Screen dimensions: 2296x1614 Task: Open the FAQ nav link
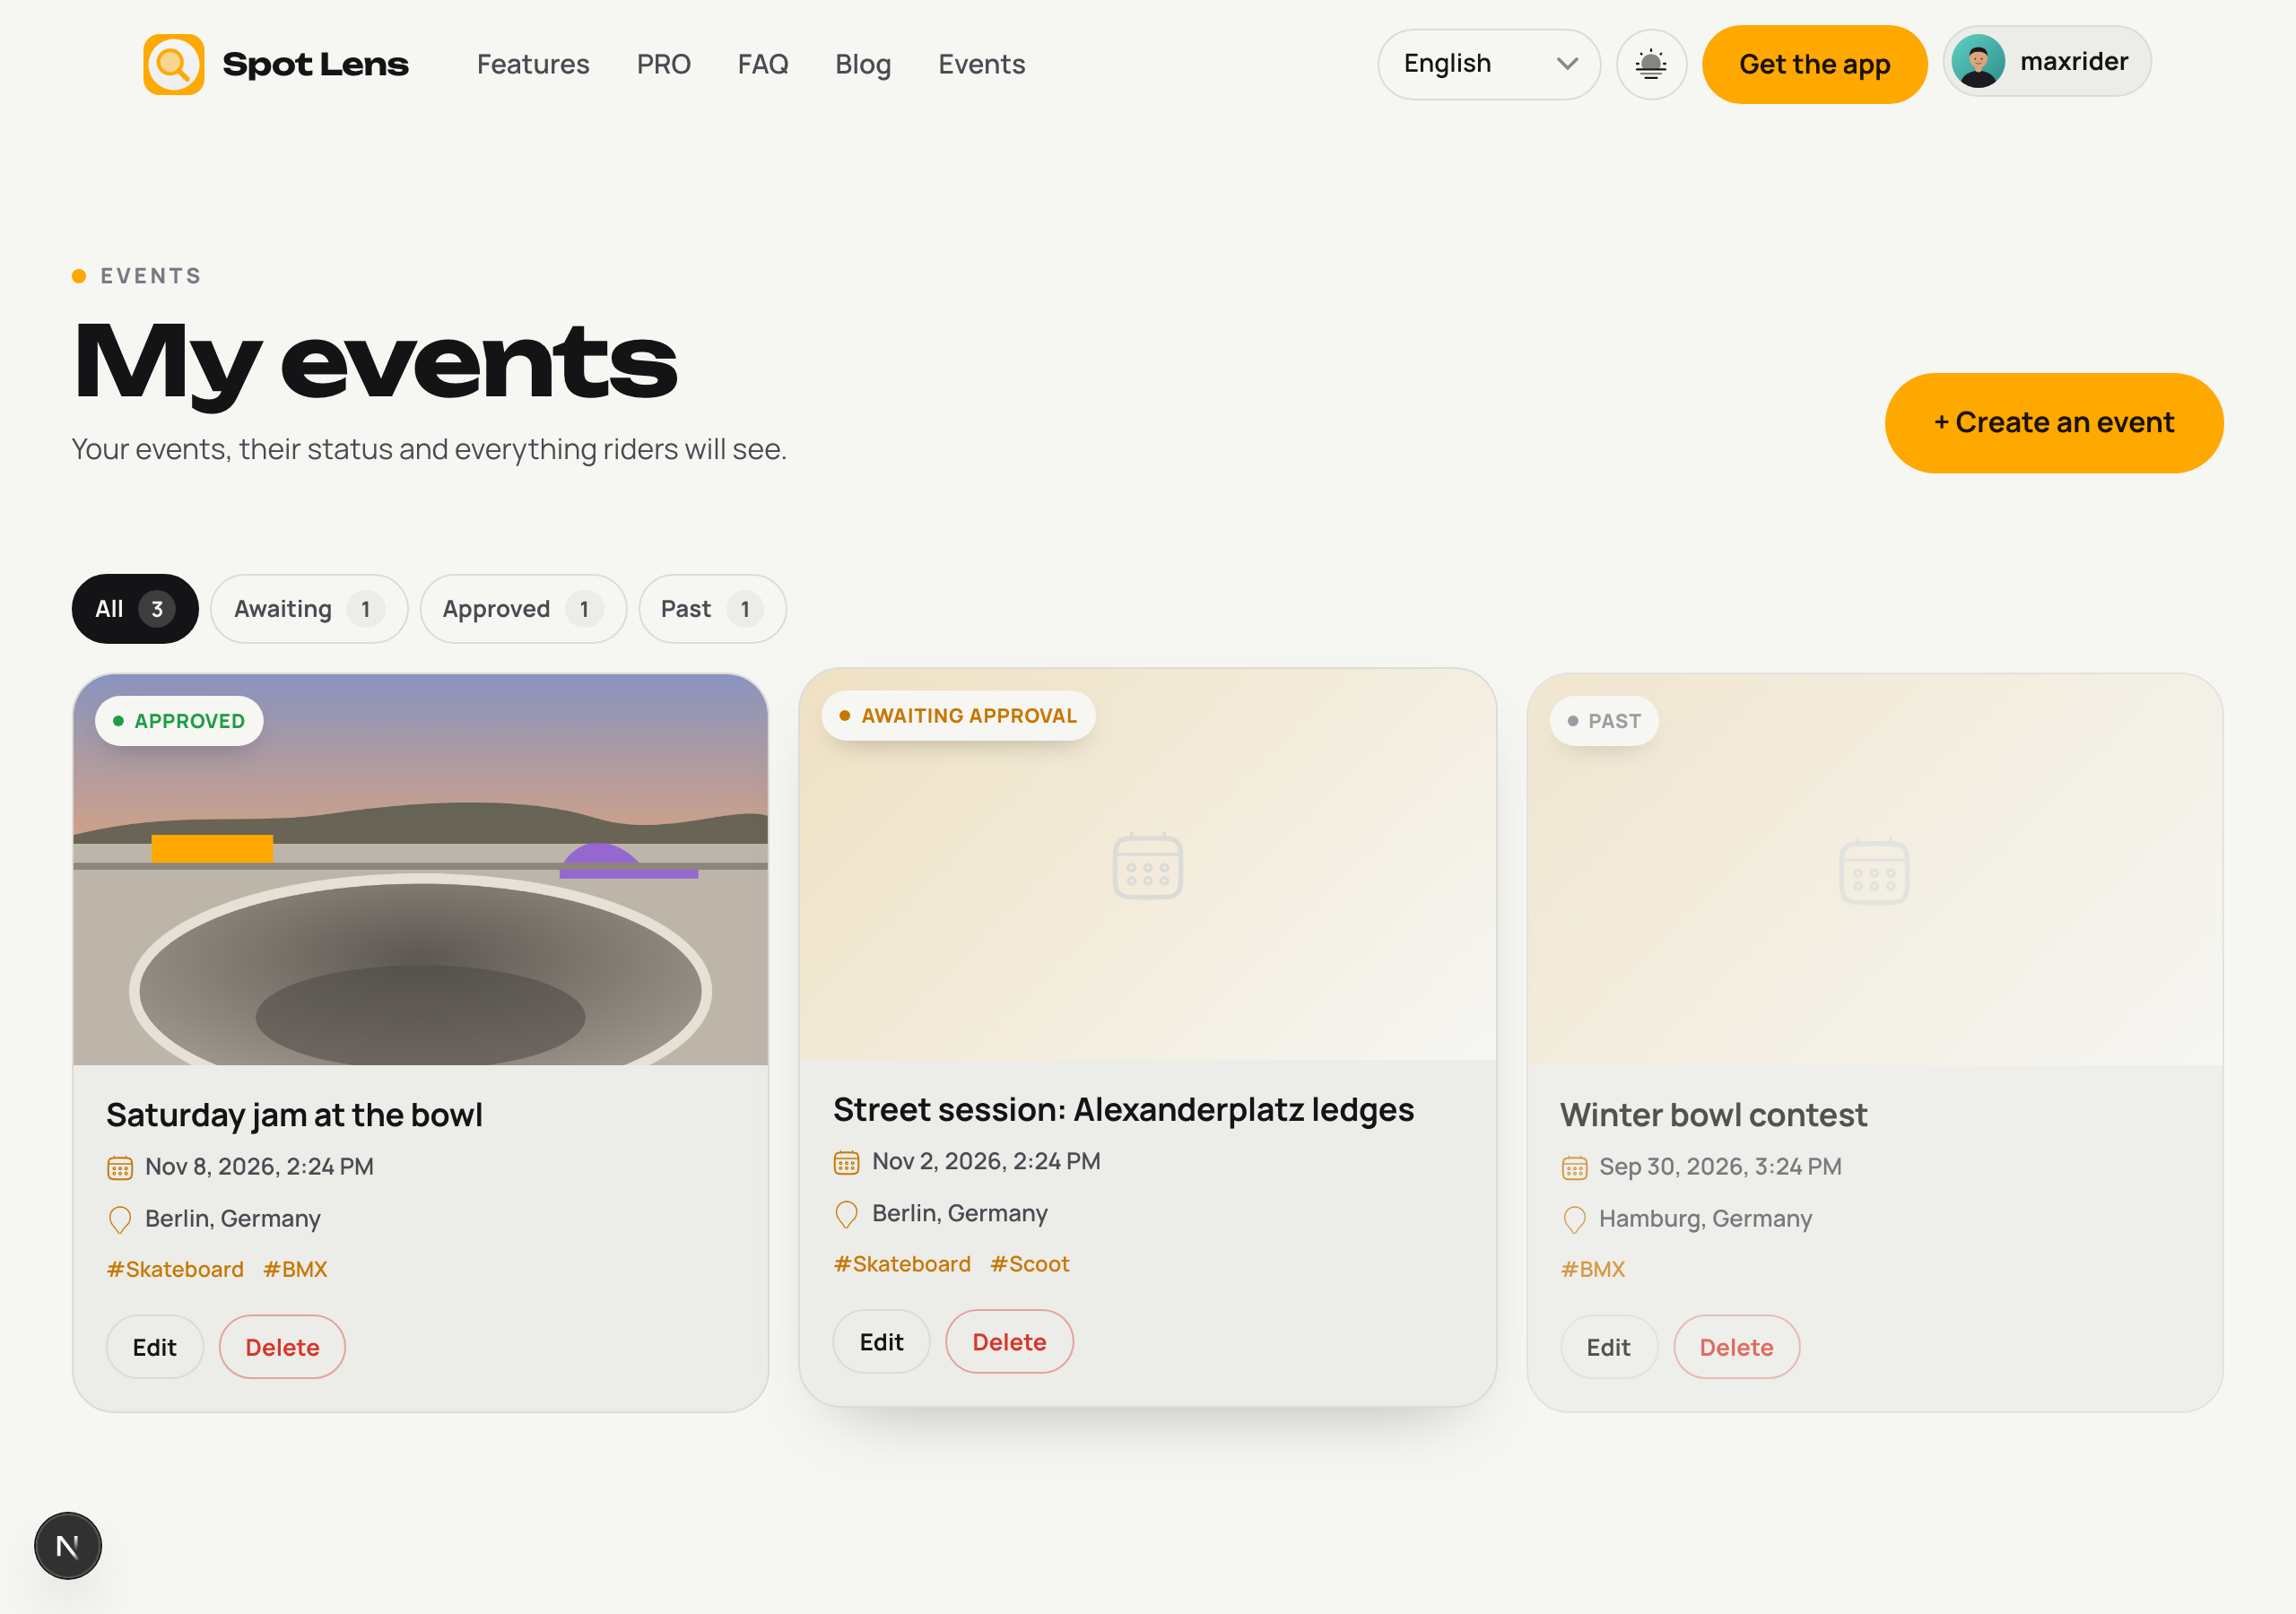(x=763, y=64)
